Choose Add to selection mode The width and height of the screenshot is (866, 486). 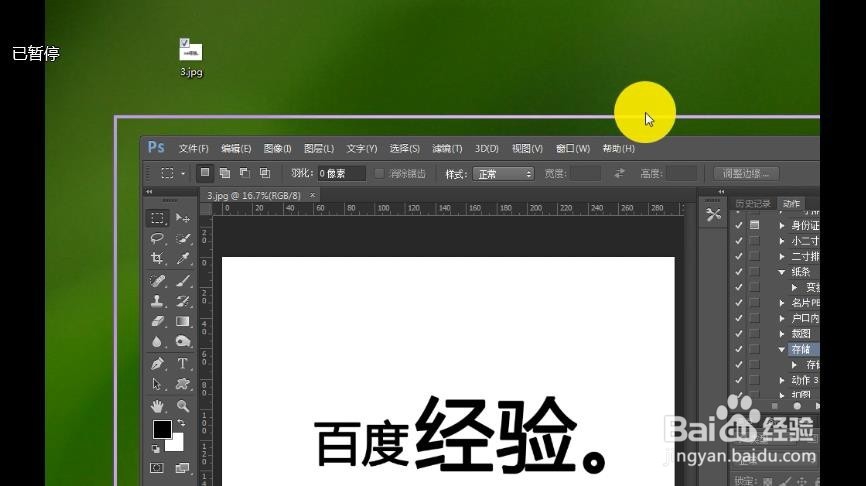pyautogui.click(x=225, y=173)
